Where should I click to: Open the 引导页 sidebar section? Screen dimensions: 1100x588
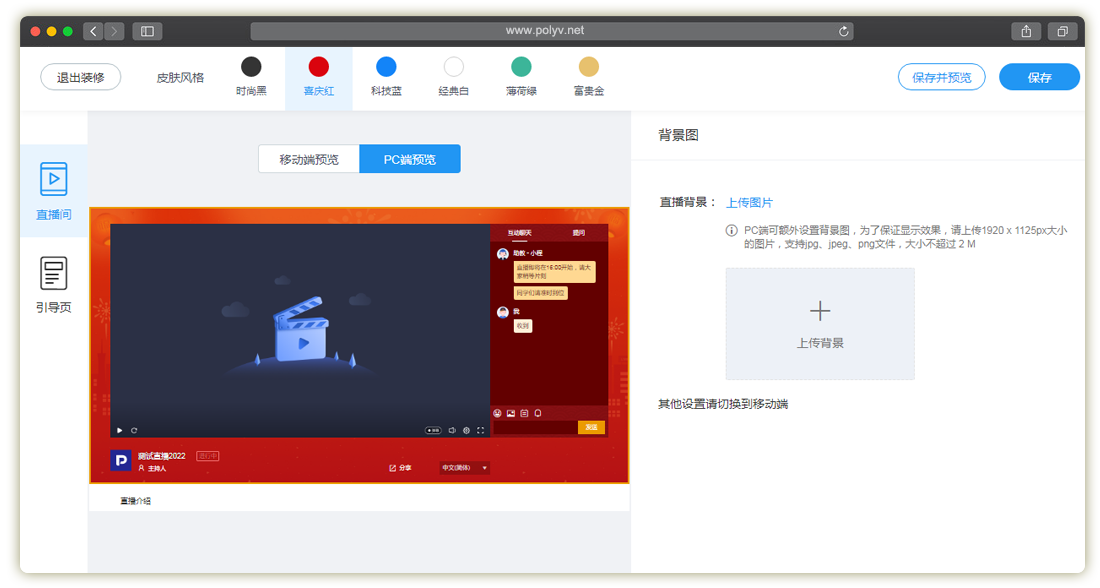[53, 283]
